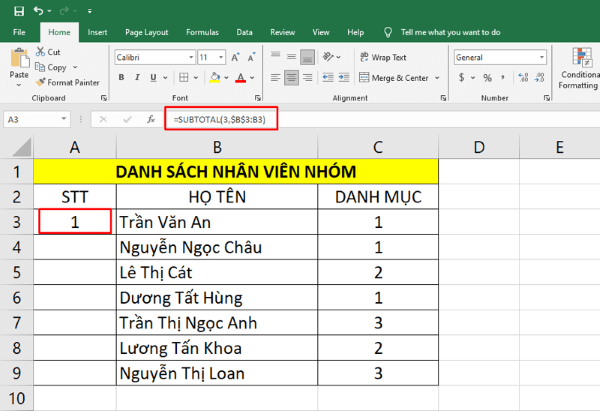Click the Paste clipboard icon

tap(20, 58)
